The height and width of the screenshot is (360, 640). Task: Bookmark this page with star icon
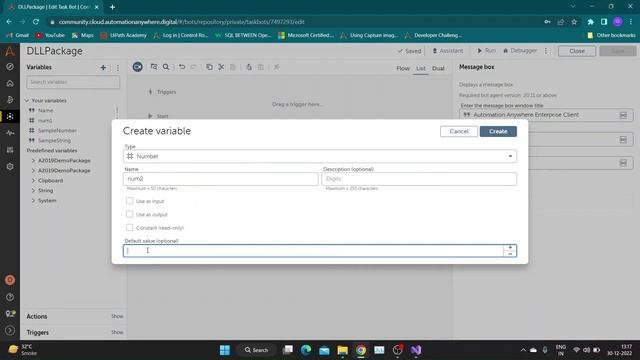[574, 22]
